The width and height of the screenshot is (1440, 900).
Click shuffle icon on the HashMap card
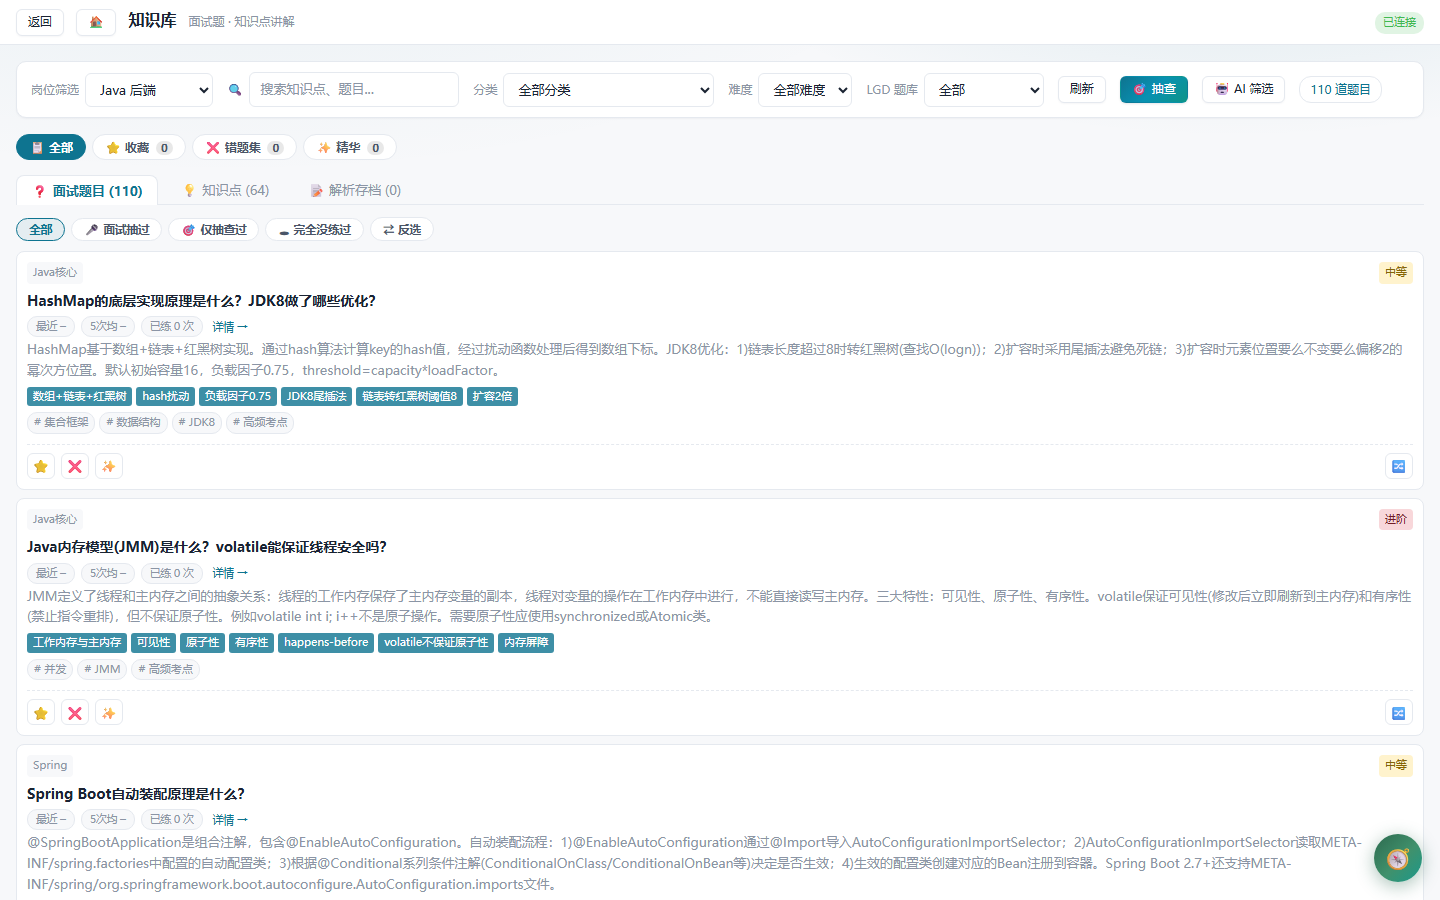pos(1399,466)
